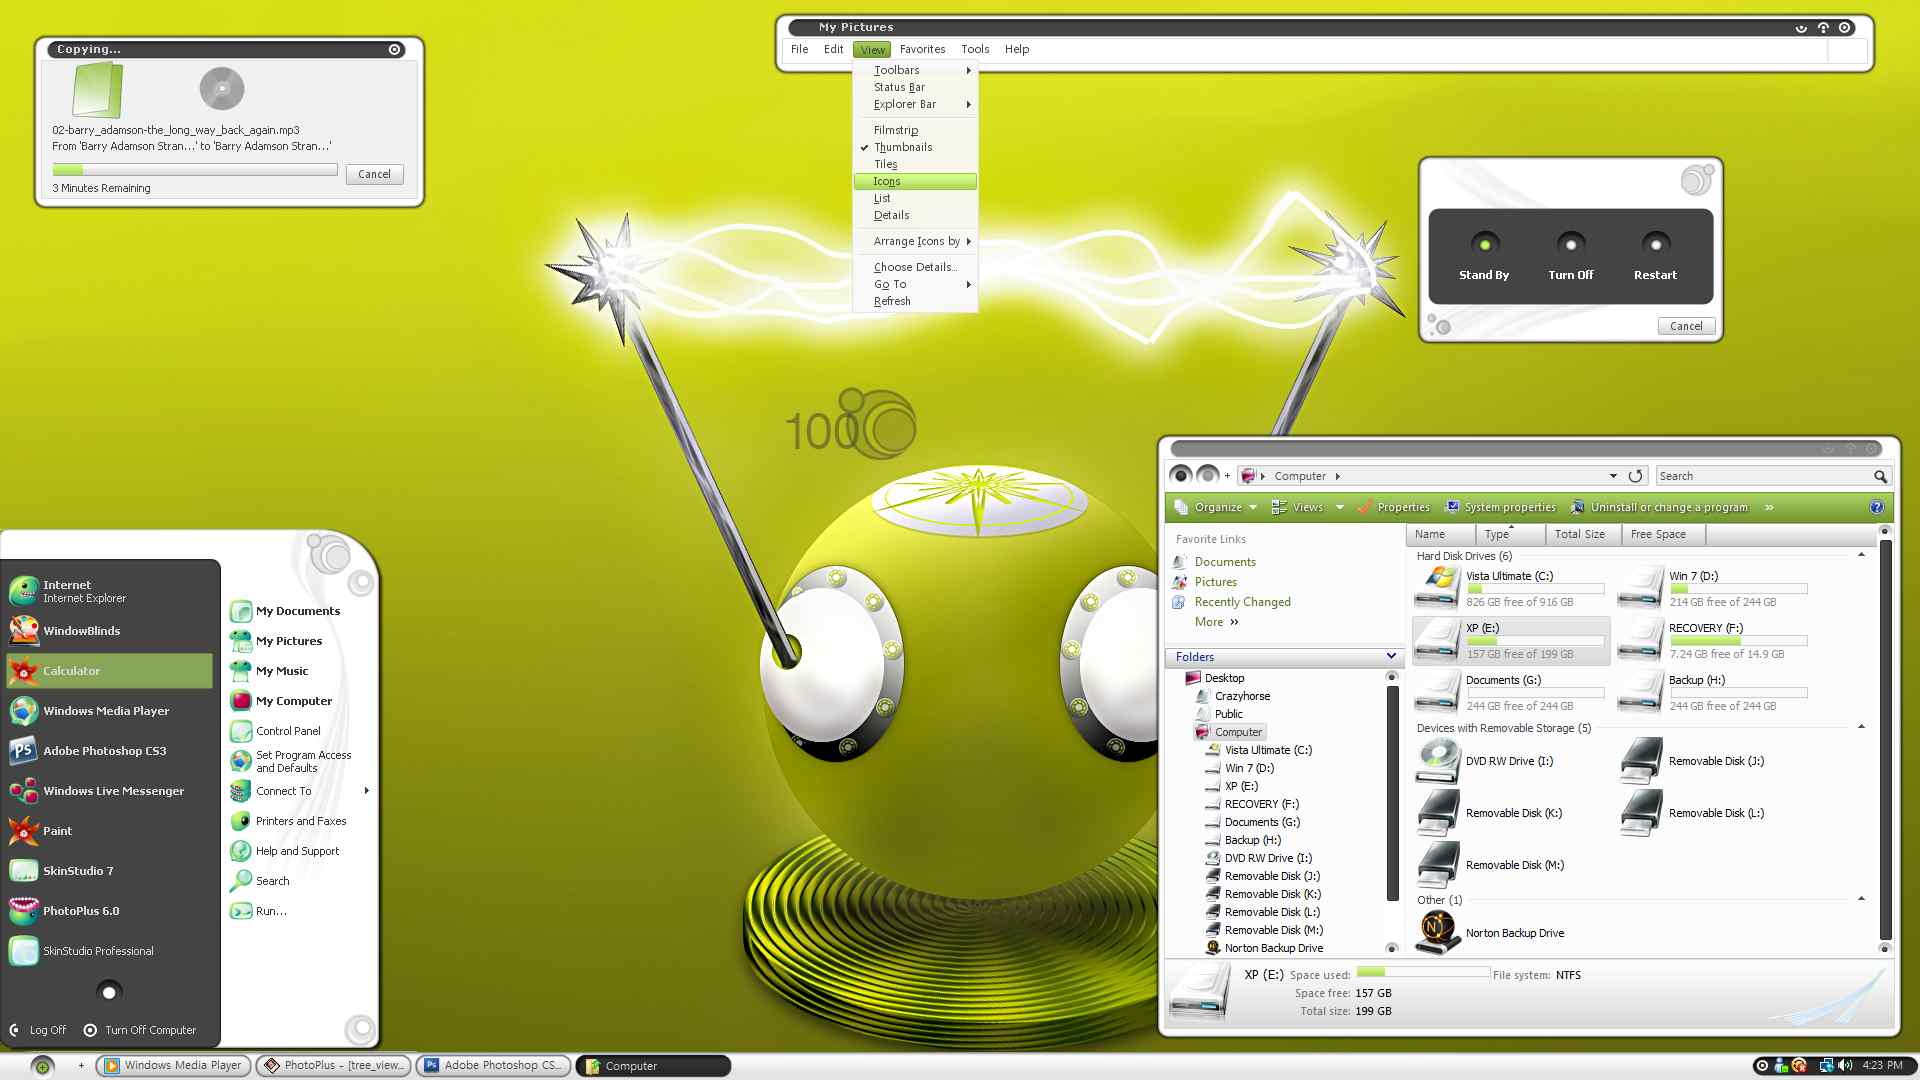Open Calculator in the Start menu
This screenshot has width=1920, height=1080.
pyautogui.click(x=109, y=671)
